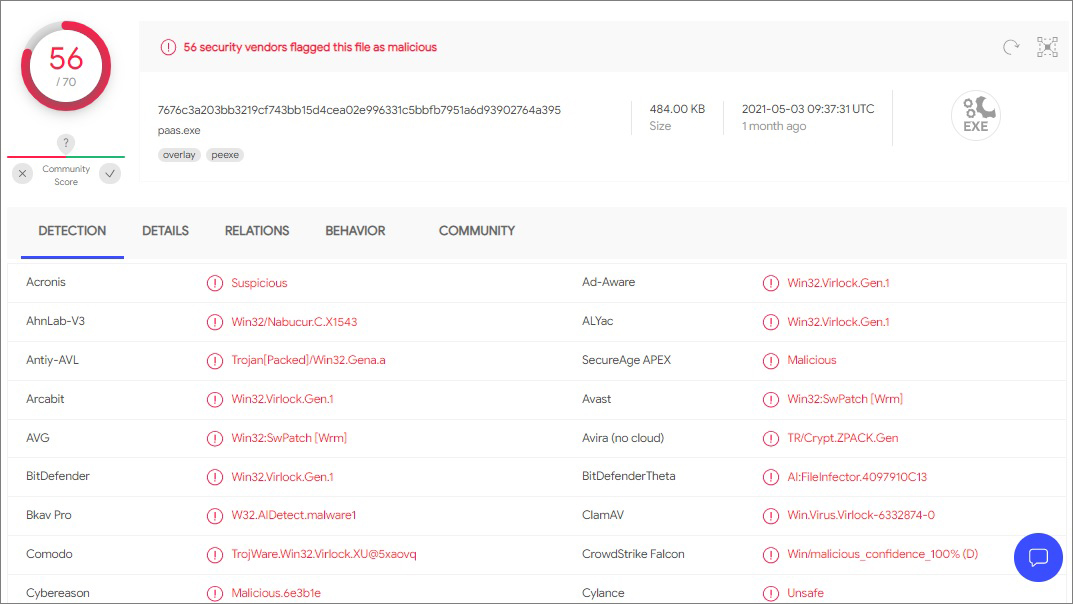Select the alert icon in the ALYac row
Viewport: 1073px width, 604px height.
(771, 322)
